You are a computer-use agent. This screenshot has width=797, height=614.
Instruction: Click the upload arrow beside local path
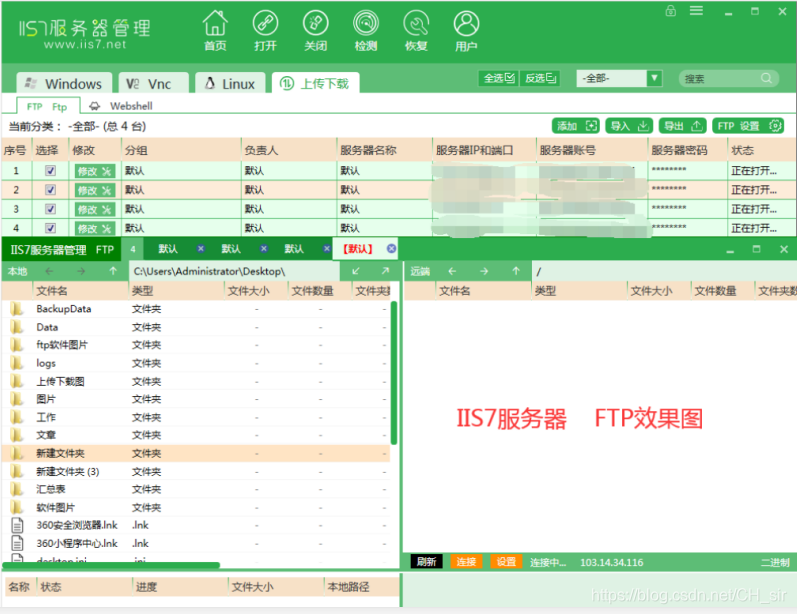(385, 271)
